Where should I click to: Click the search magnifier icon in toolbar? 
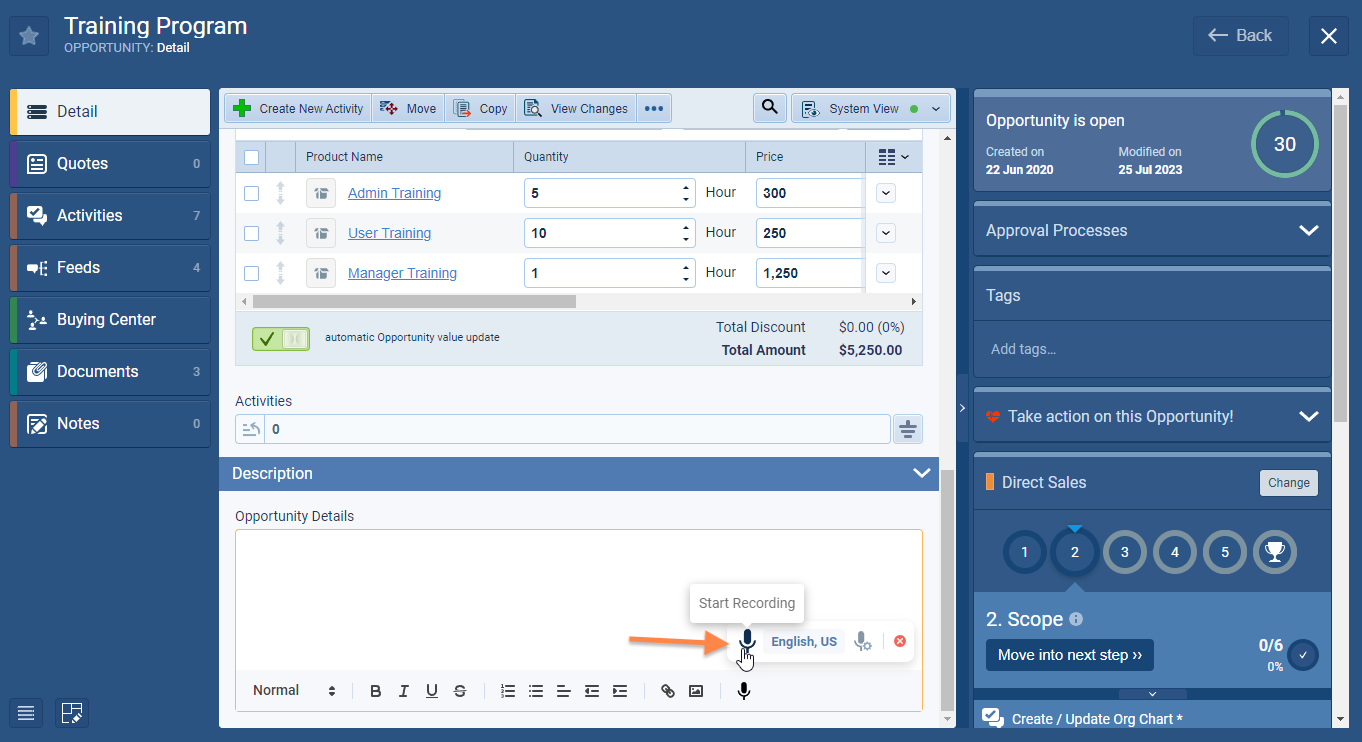[x=769, y=108]
